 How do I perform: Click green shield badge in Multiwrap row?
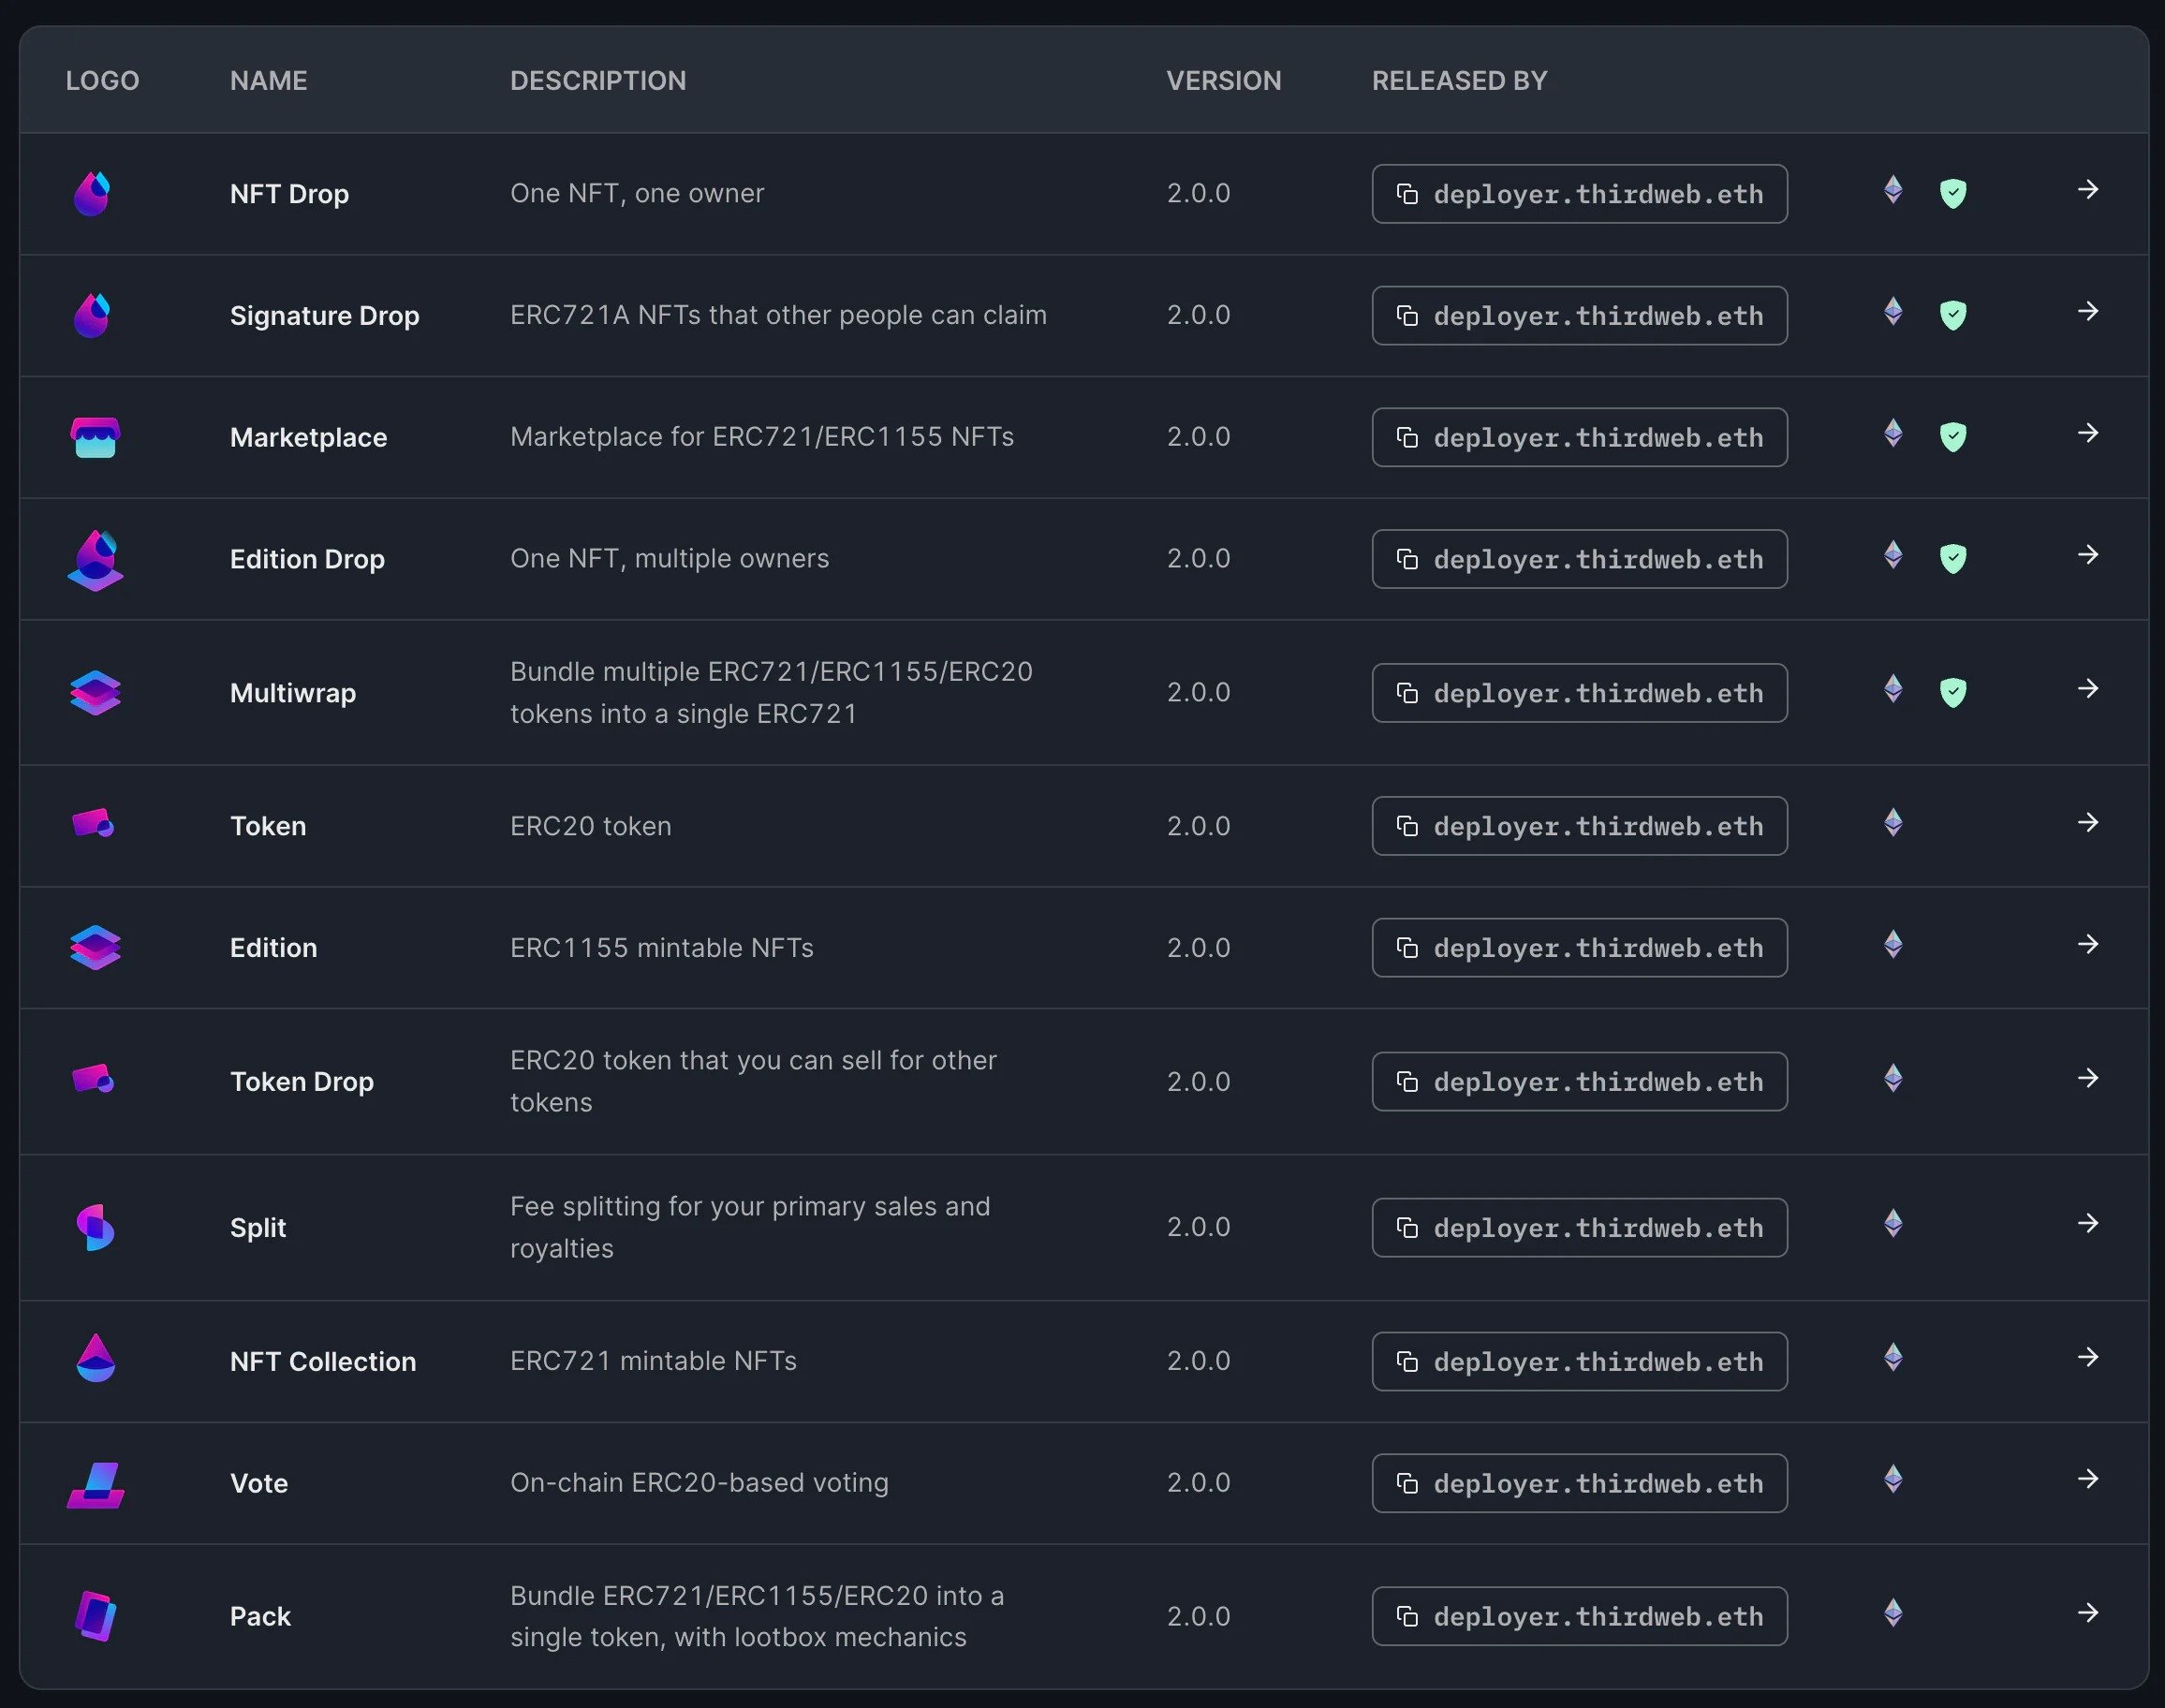coord(1952,692)
